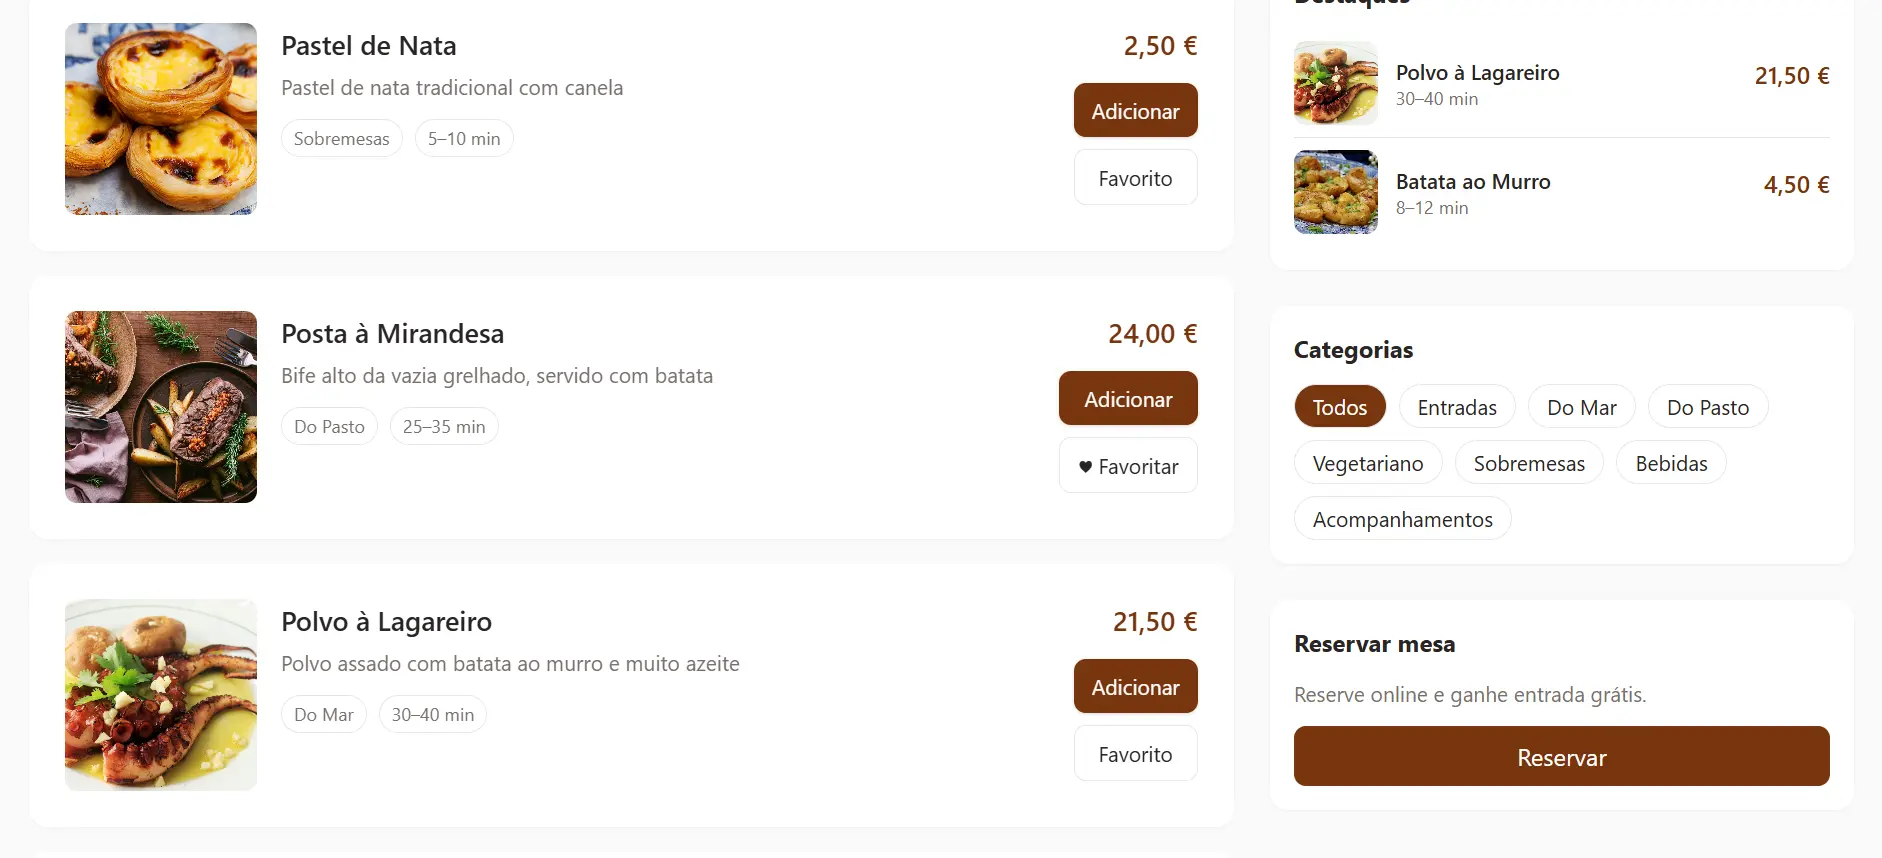Click Reservar to book a table
The image size is (1882, 858).
point(1561,757)
